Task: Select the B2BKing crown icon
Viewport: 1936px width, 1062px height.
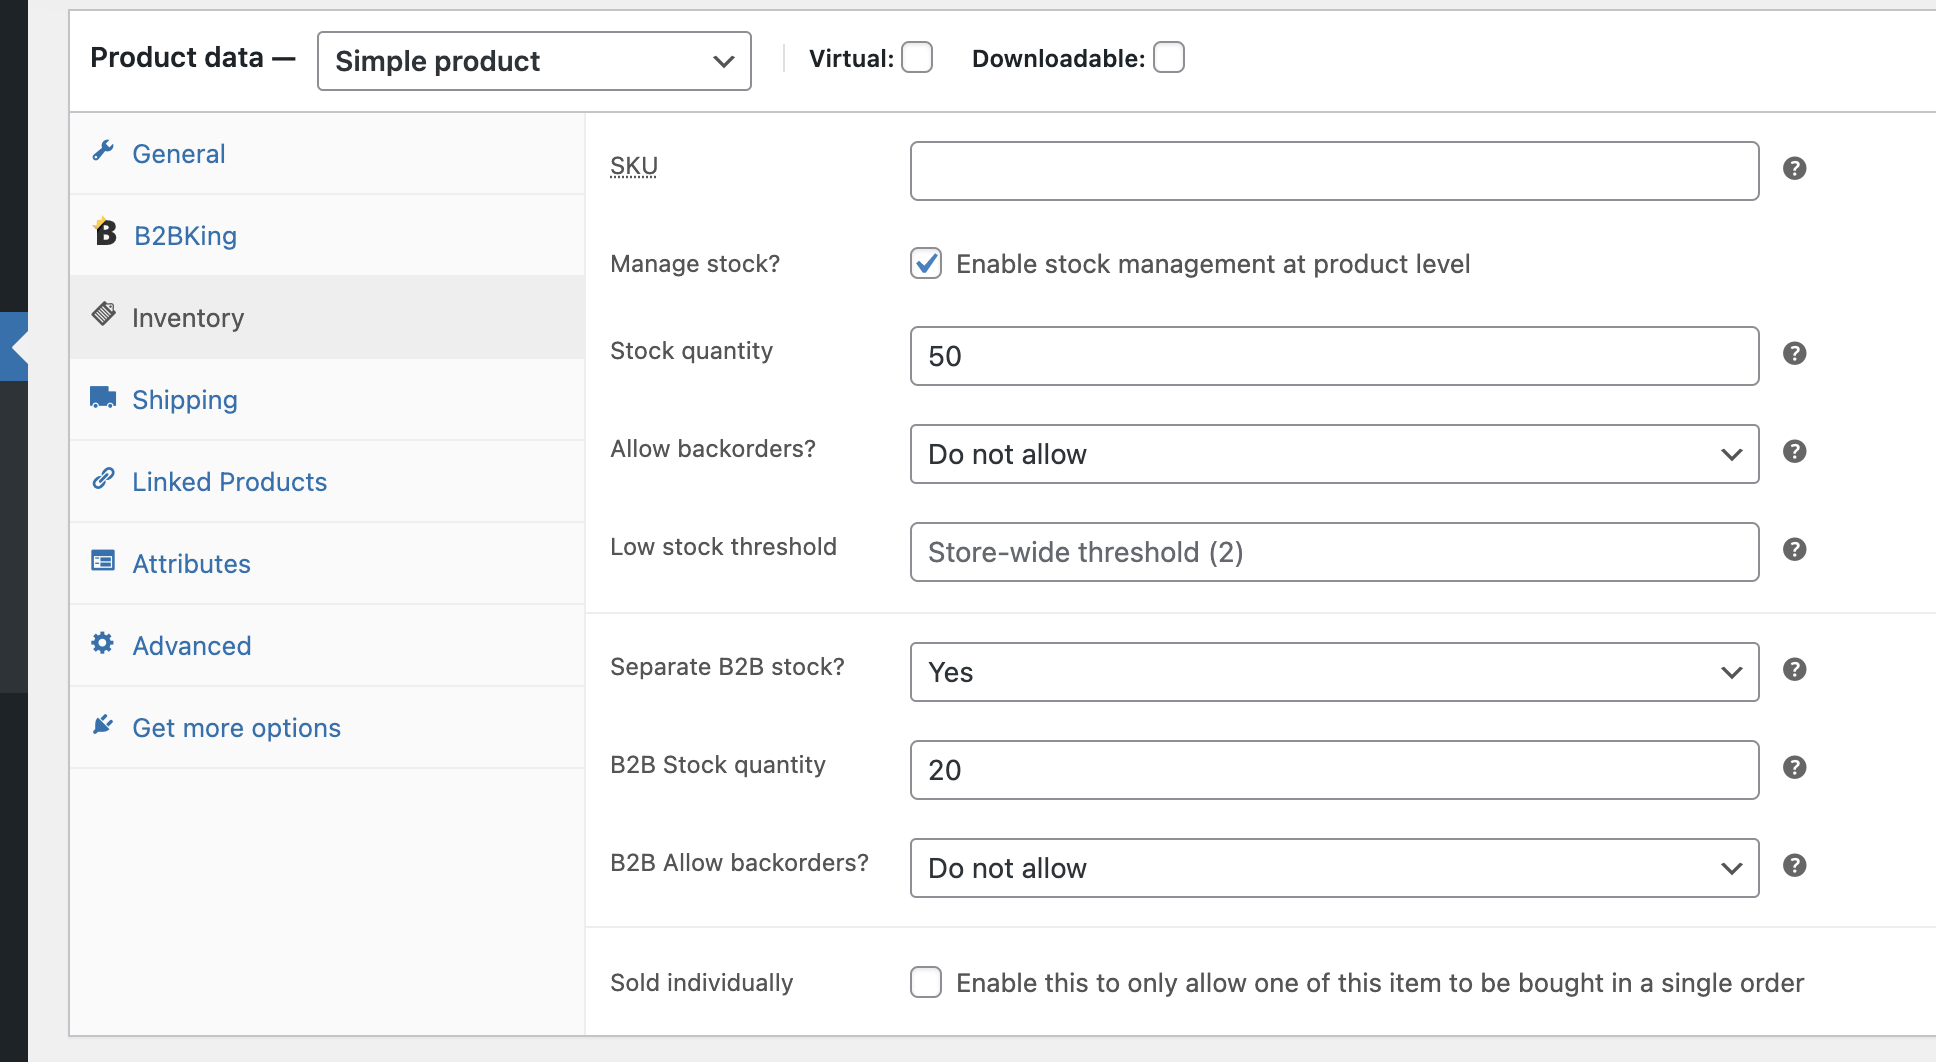Action: [105, 233]
